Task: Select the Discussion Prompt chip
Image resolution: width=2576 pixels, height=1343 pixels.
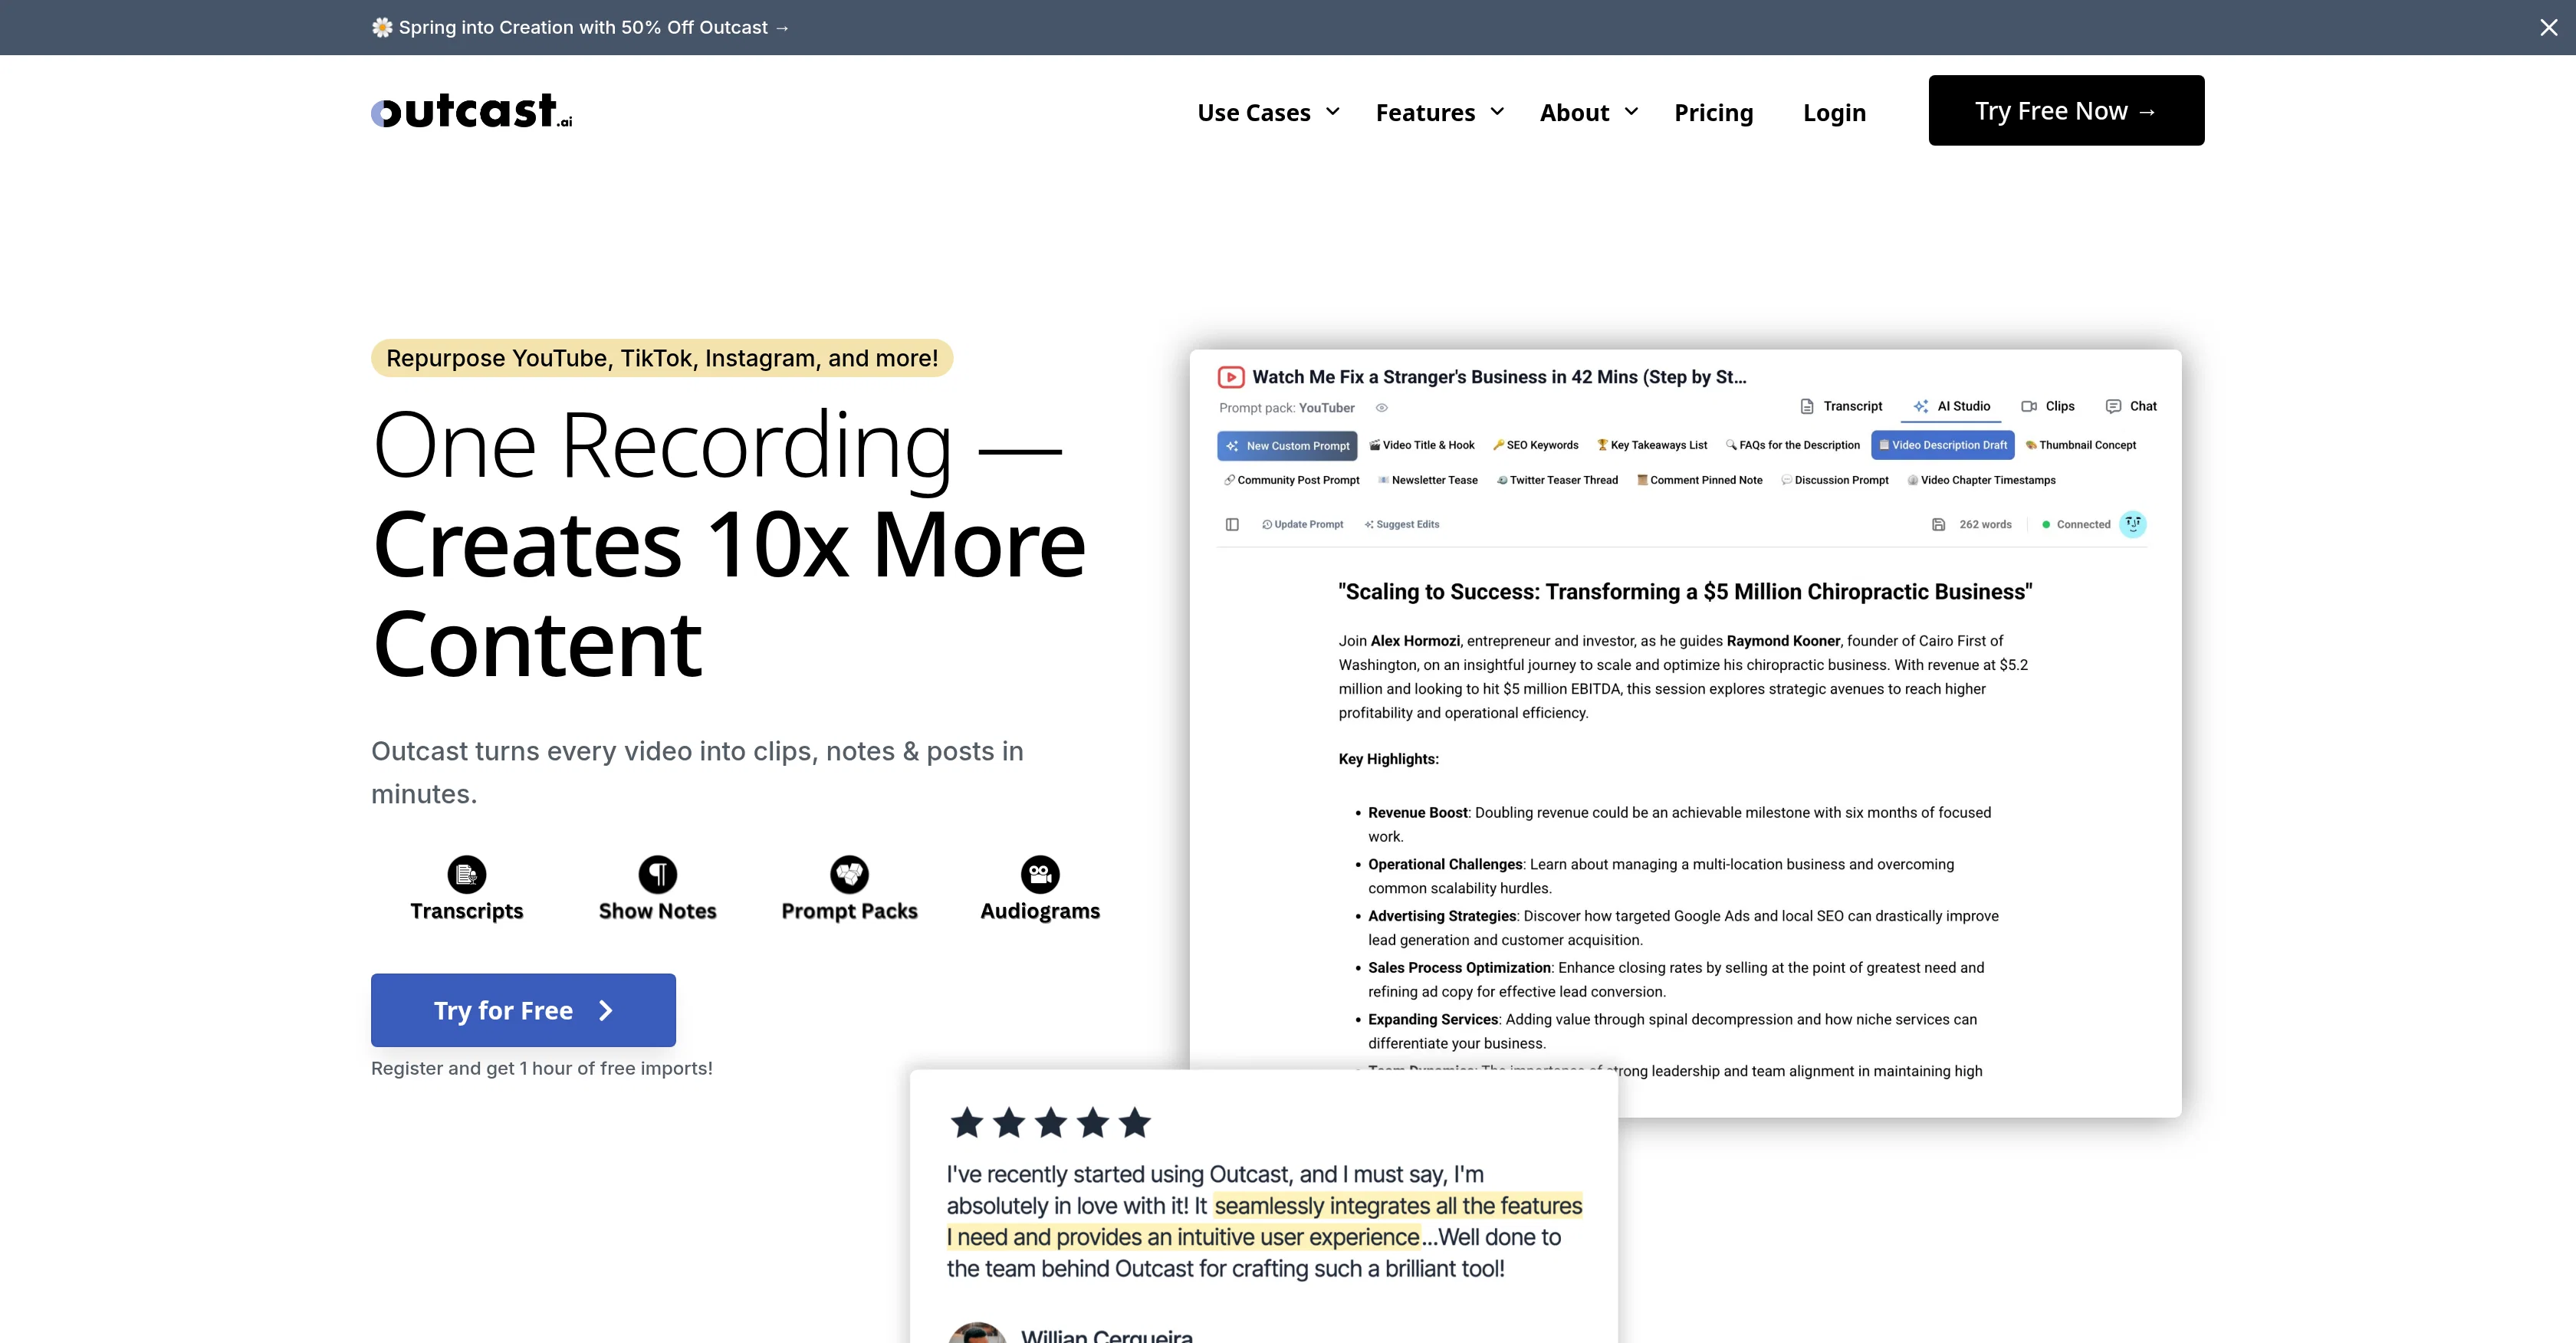Action: tap(1835, 480)
